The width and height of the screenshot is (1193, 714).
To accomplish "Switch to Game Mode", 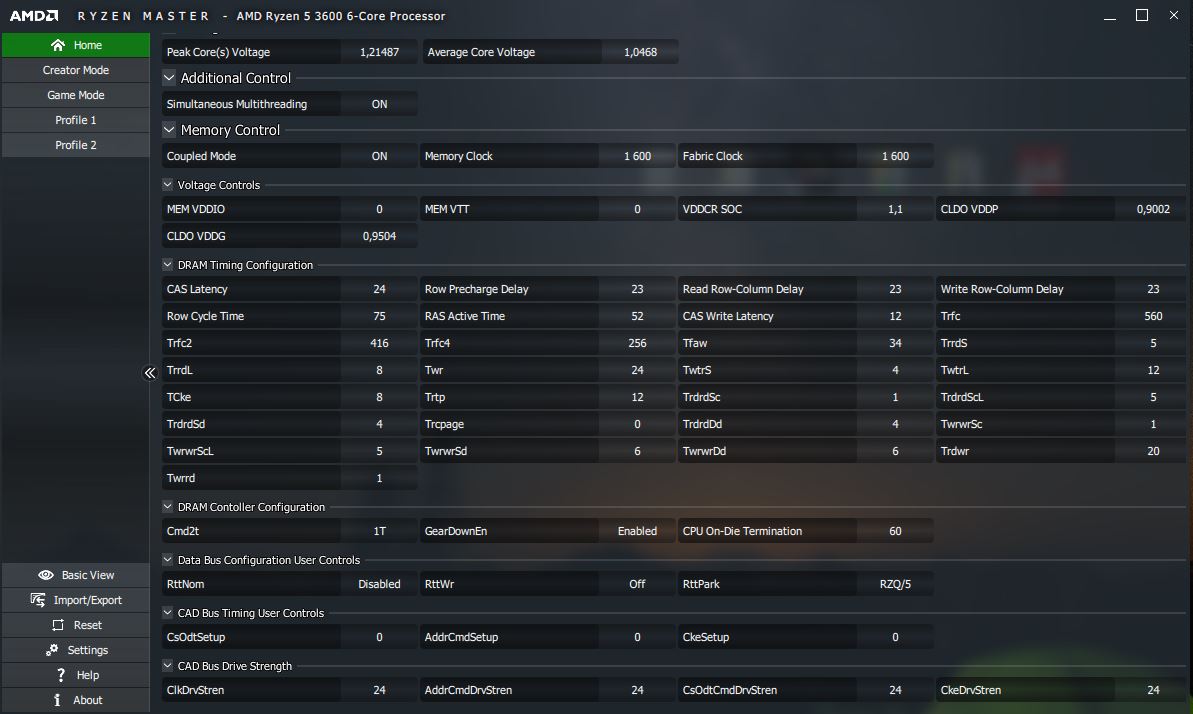I will (76, 95).
